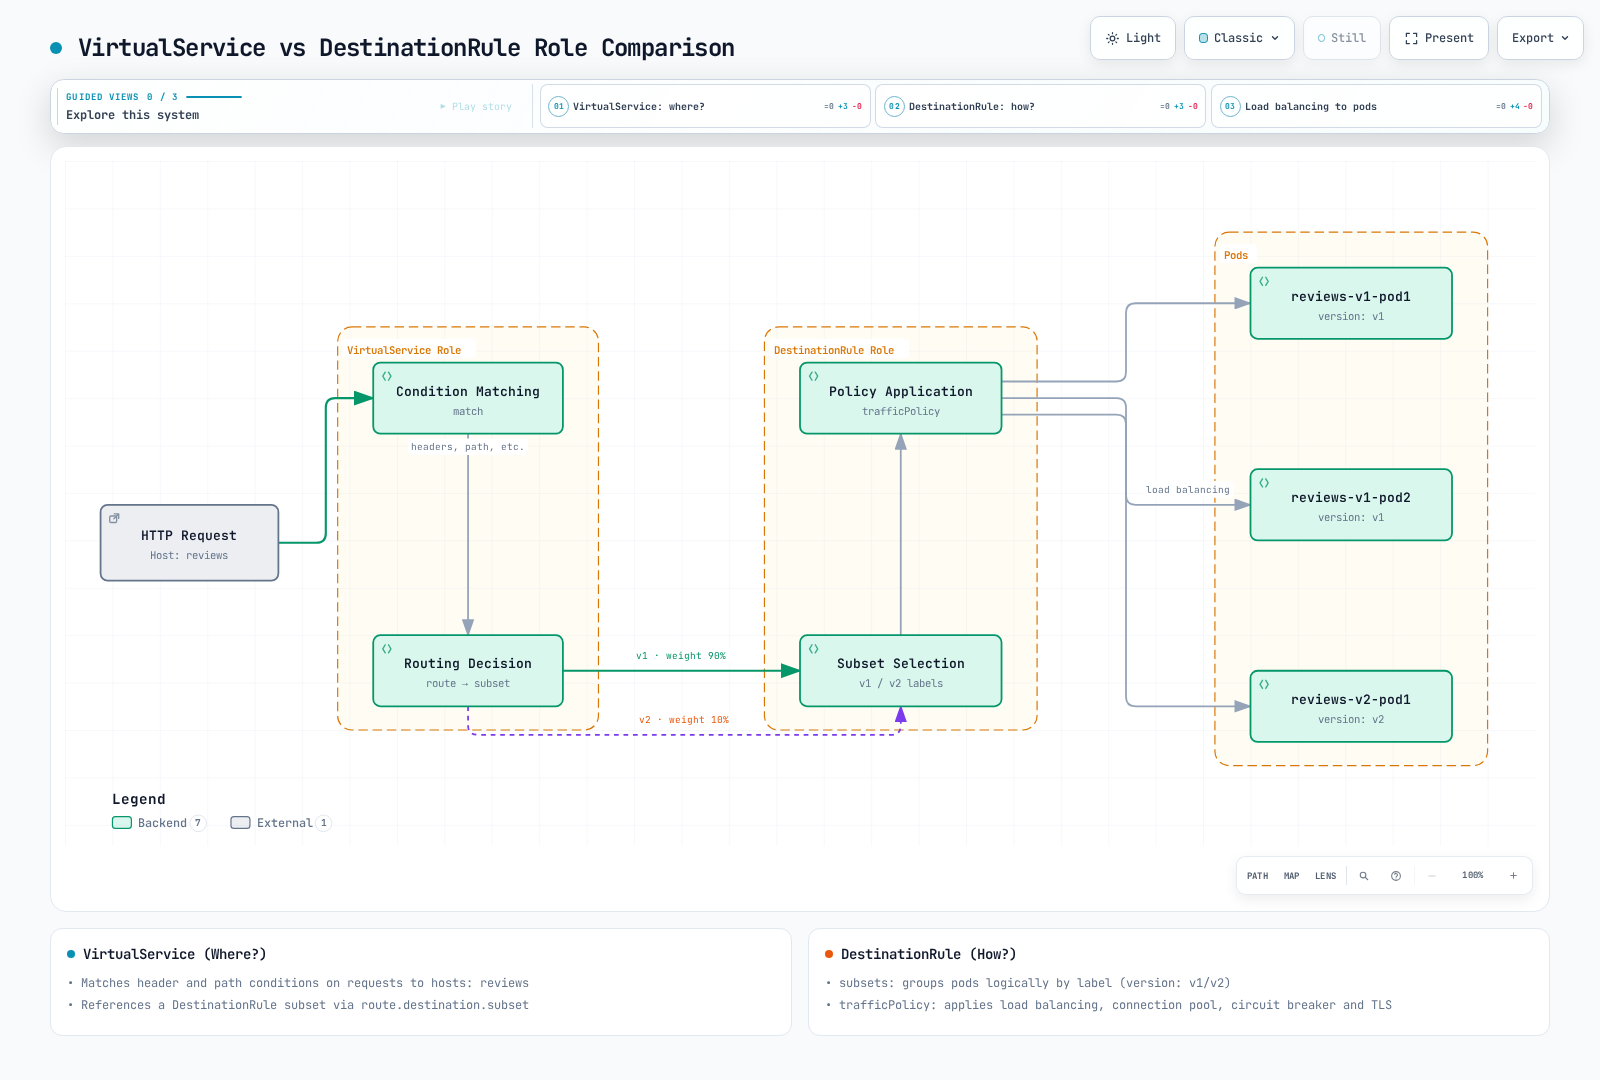Select guided view 03 Load balancing to pods
The width and height of the screenshot is (1600, 1080).
point(1376,106)
